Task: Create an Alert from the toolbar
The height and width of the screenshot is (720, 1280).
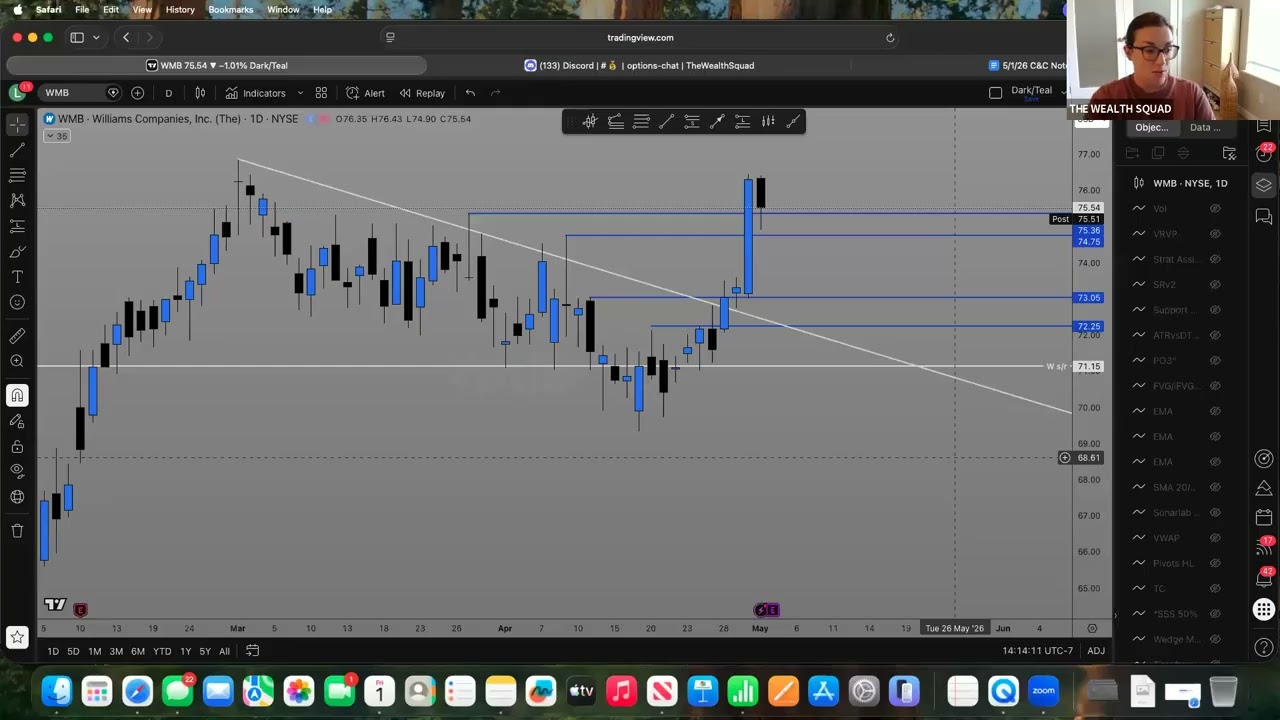Action: tap(365, 93)
